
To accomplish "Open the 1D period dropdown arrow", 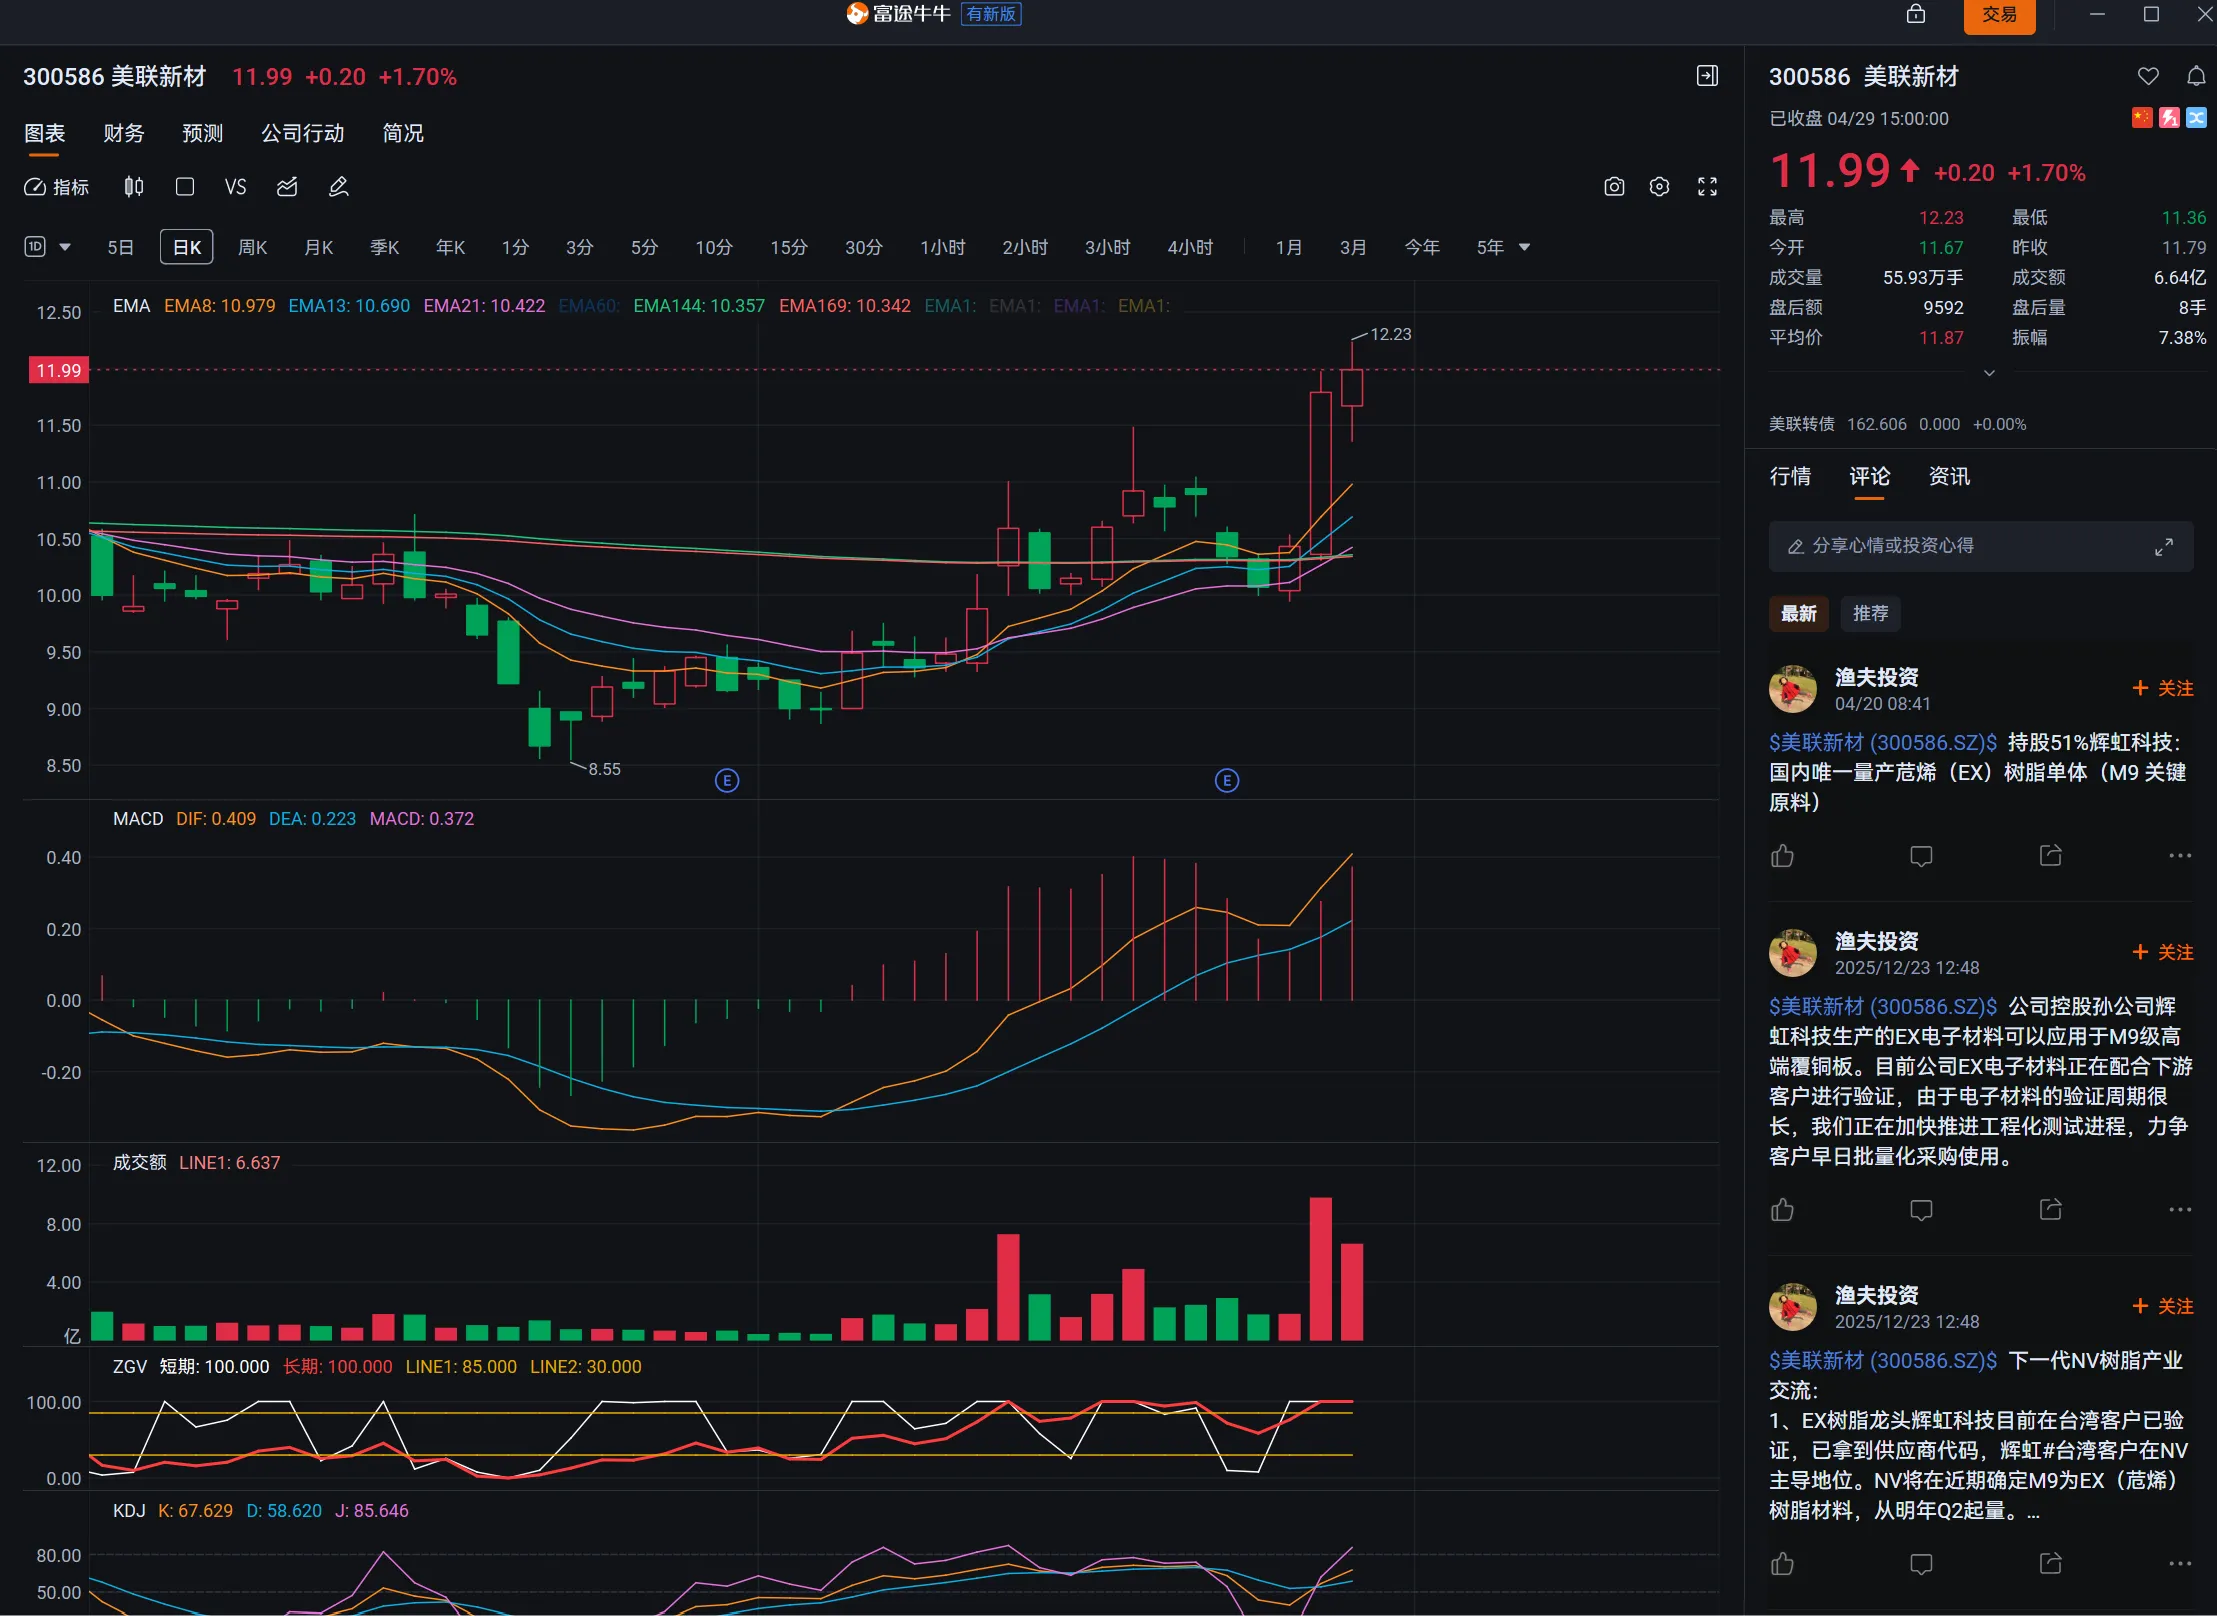I will 65,247.
